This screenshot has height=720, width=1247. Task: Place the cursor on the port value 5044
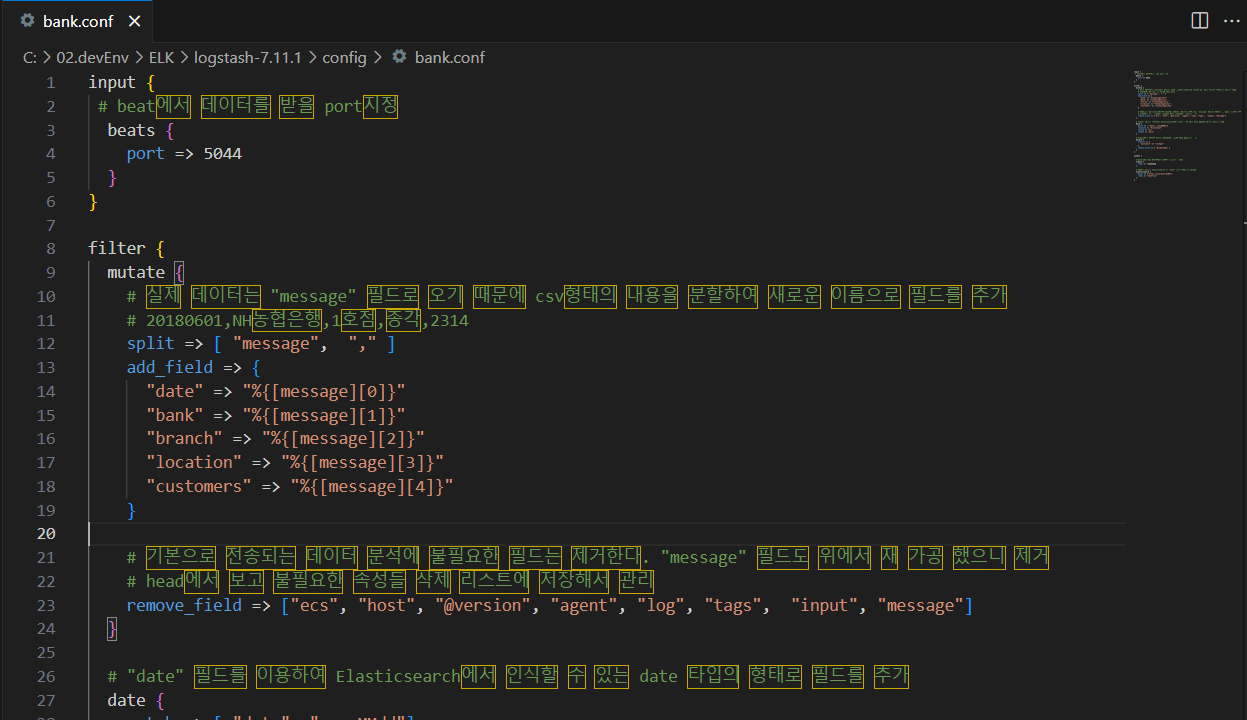222,154
